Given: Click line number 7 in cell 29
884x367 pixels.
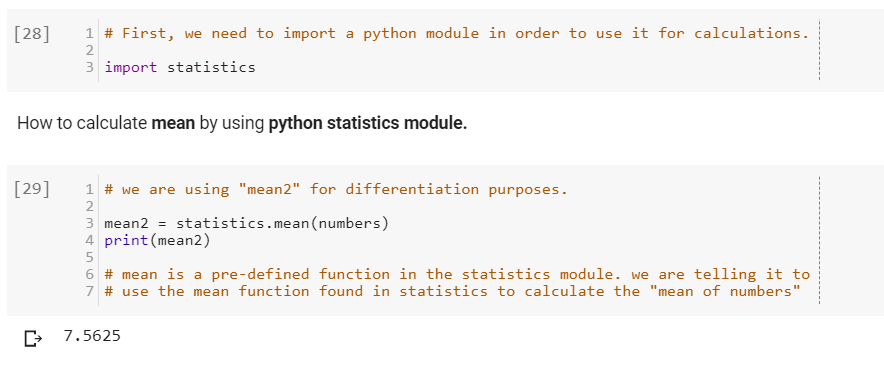Looking at the screenshot, I should coord(89,292).
